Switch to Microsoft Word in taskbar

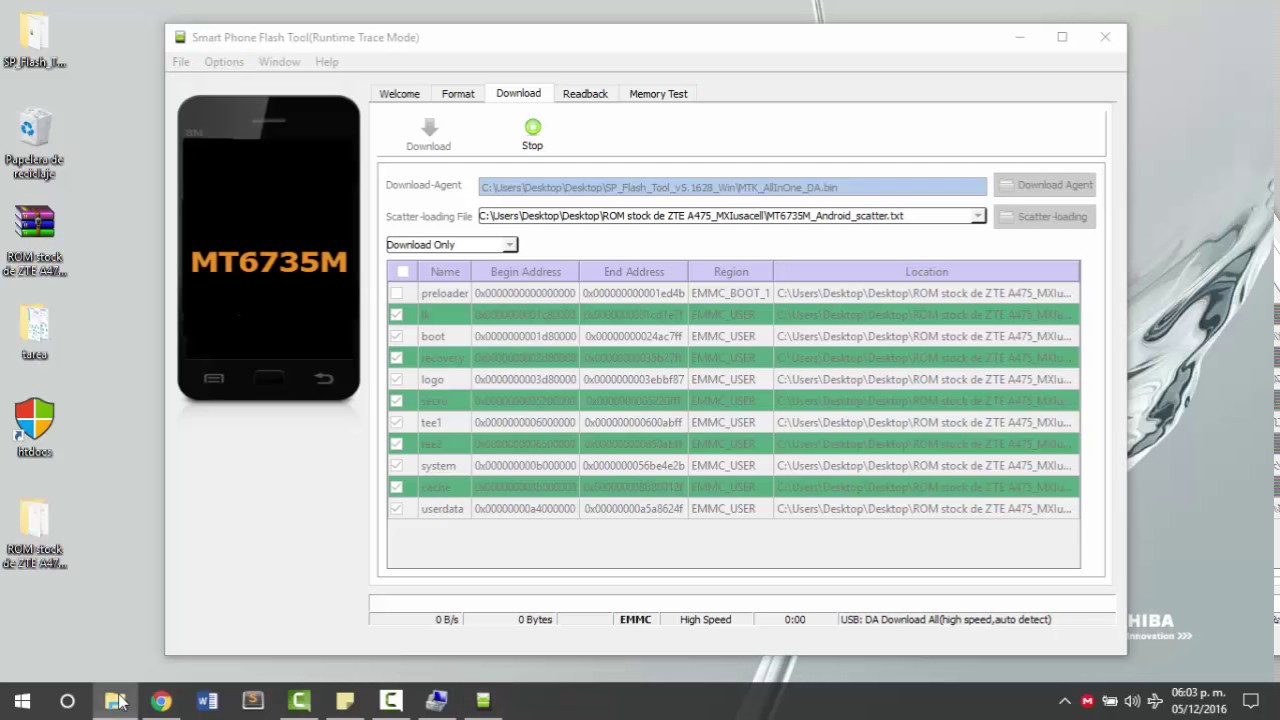pyautogui.click(x=207, y=701)
